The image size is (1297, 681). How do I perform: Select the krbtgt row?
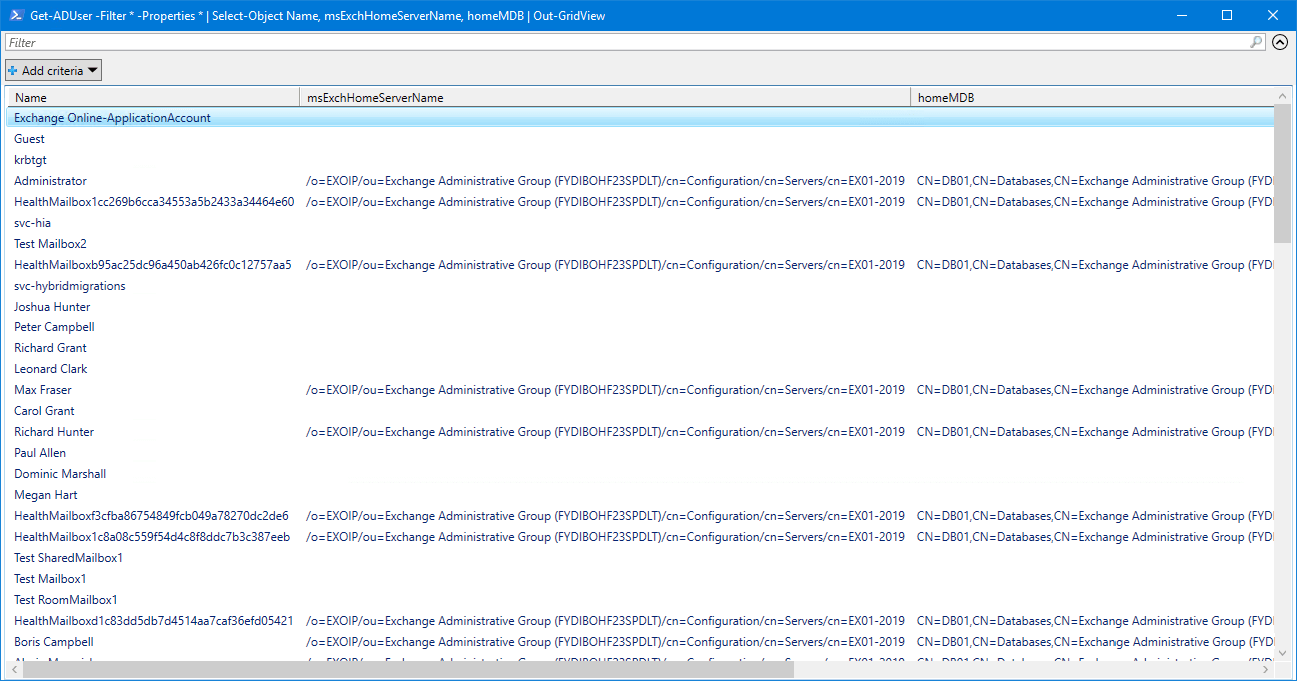[x=640, y=160]
